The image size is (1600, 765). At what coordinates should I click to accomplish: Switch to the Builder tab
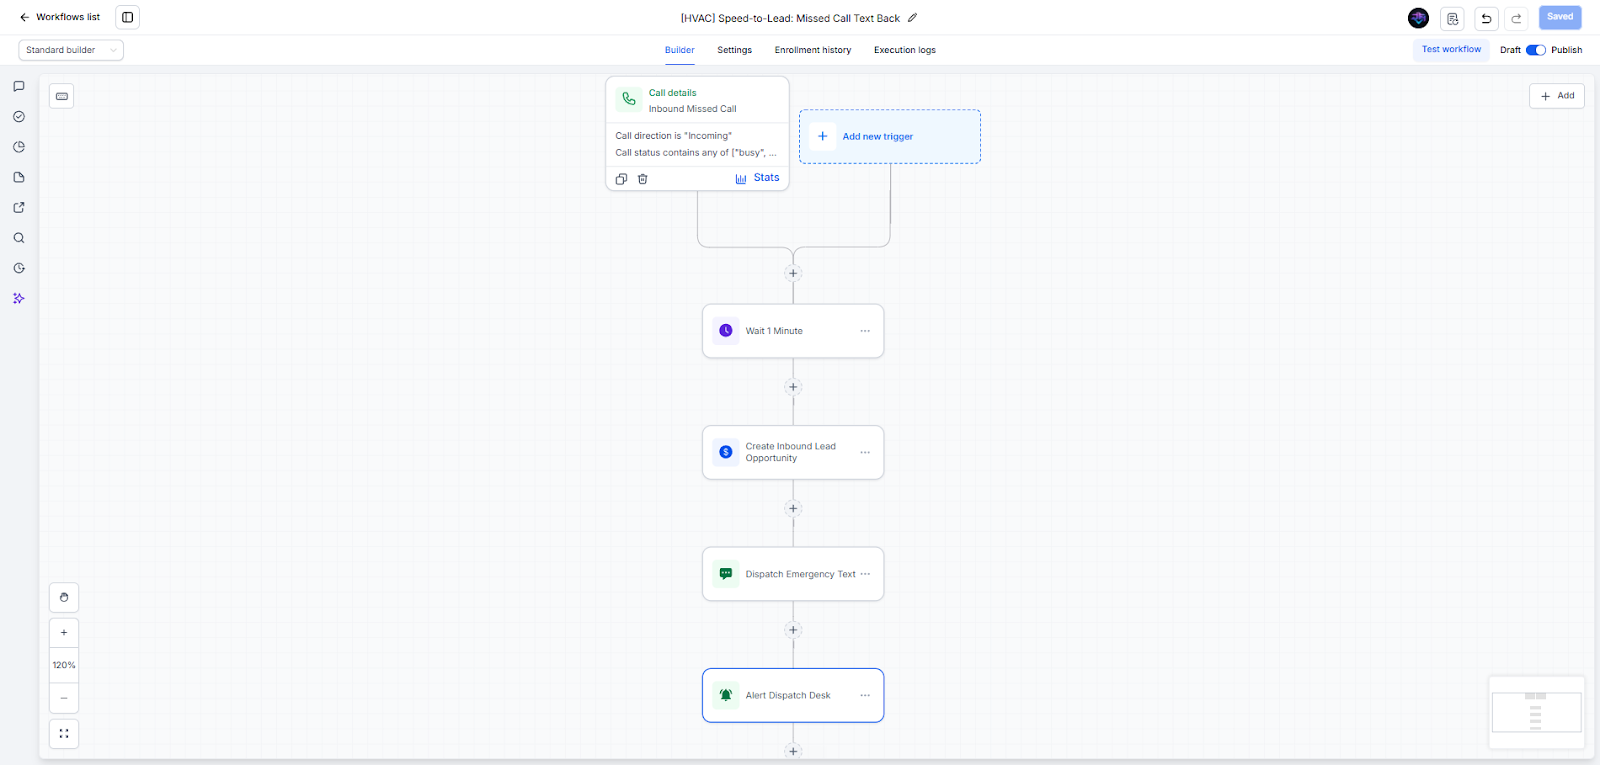680,50
